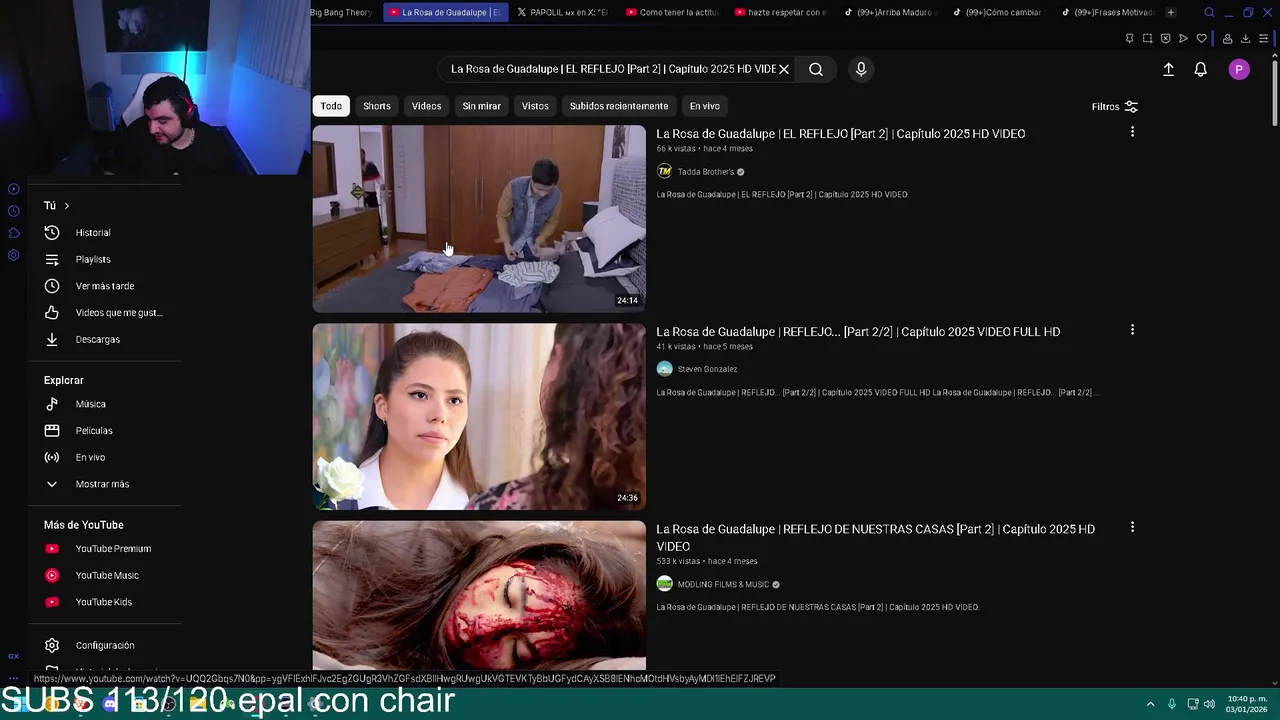Click the browser heart favorites icon
Image resolution: width=1280 pixels, height=720 pixels.
(1201, 38)
